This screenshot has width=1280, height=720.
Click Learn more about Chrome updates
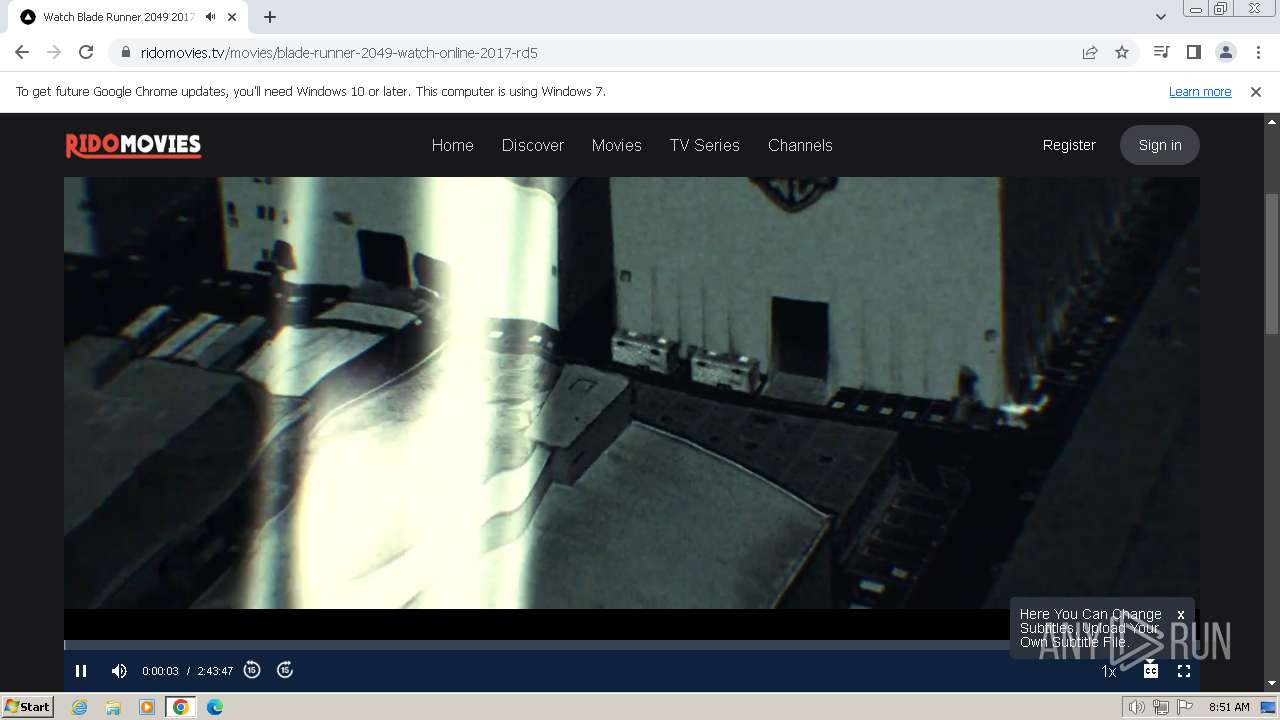point(1200,92)
